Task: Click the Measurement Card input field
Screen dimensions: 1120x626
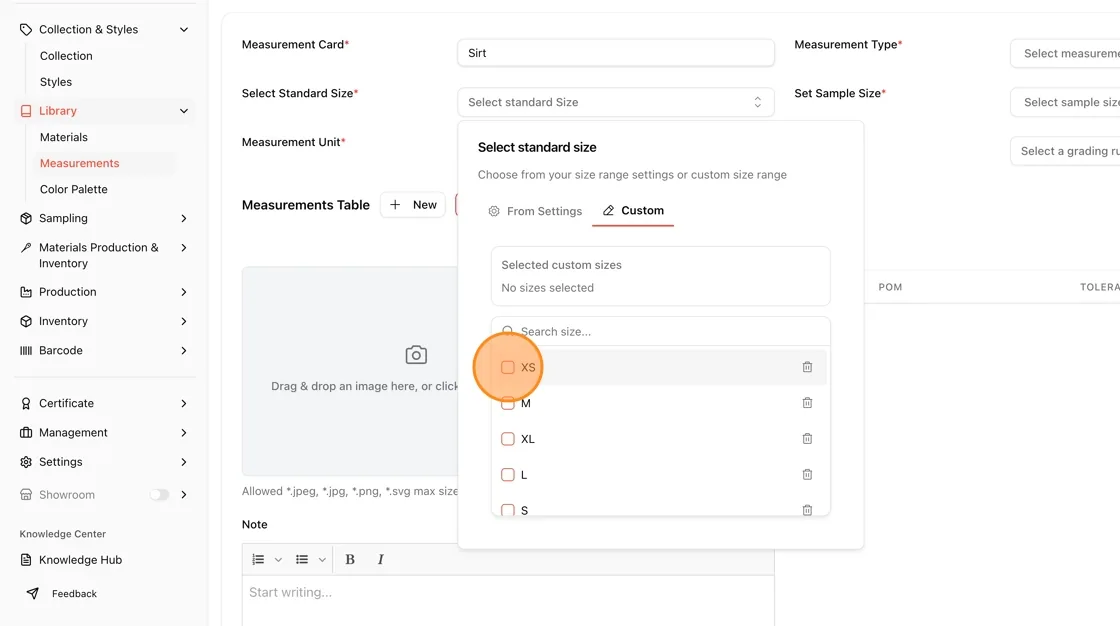Action: pyautogui.click(x=616, y=53)
